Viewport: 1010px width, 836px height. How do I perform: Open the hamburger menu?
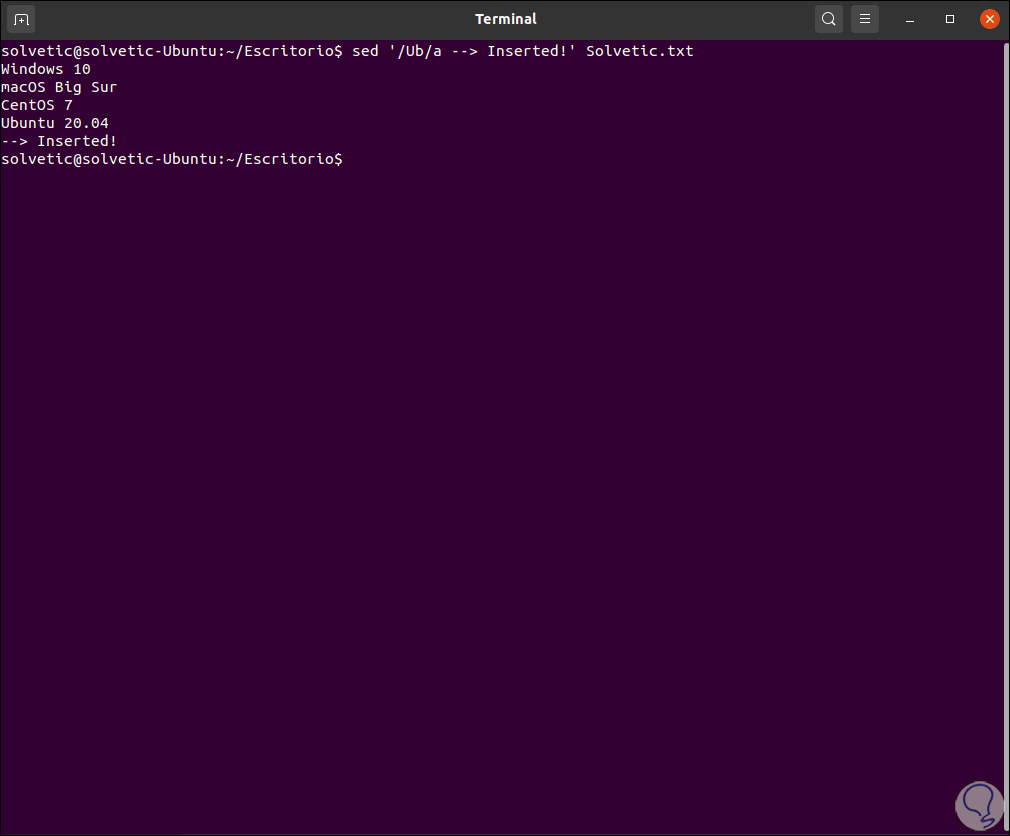point(865,19)
